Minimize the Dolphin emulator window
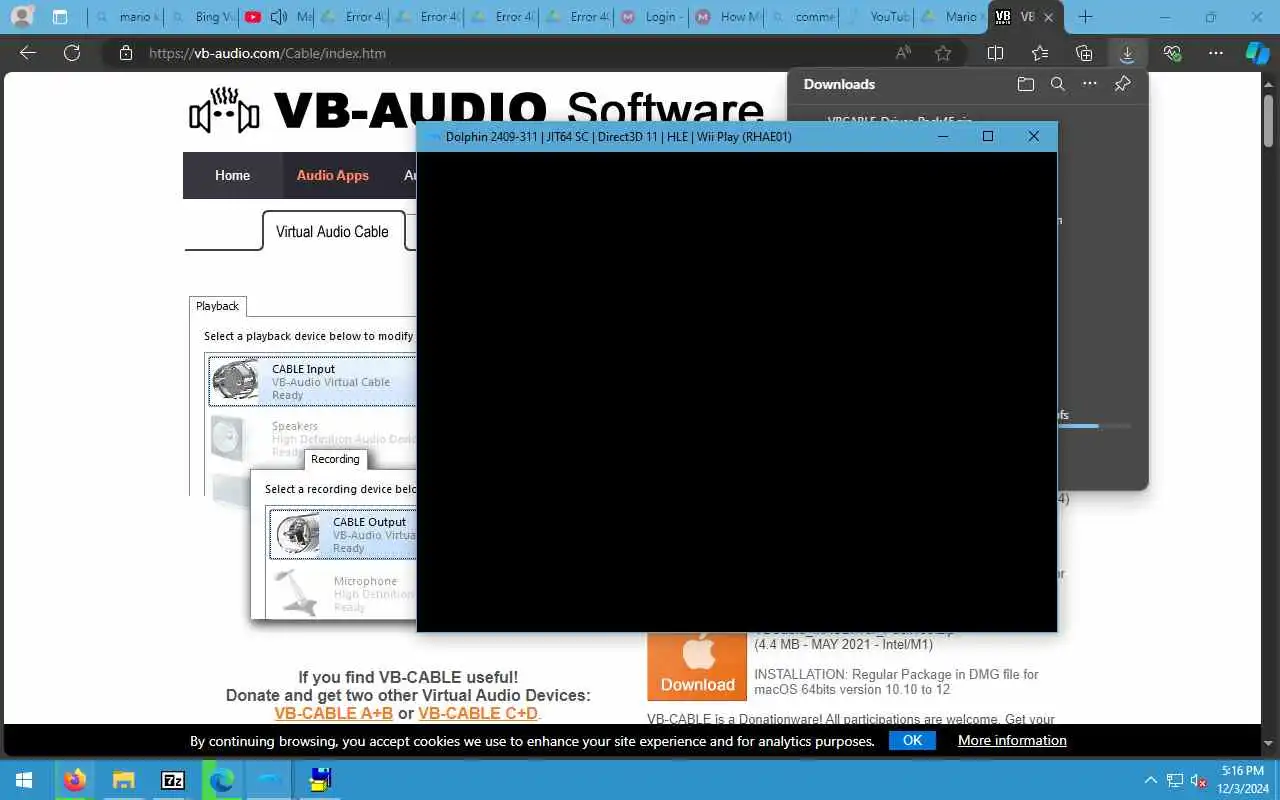The height and width of the screenshot is (800, 1280). point(943,136)
